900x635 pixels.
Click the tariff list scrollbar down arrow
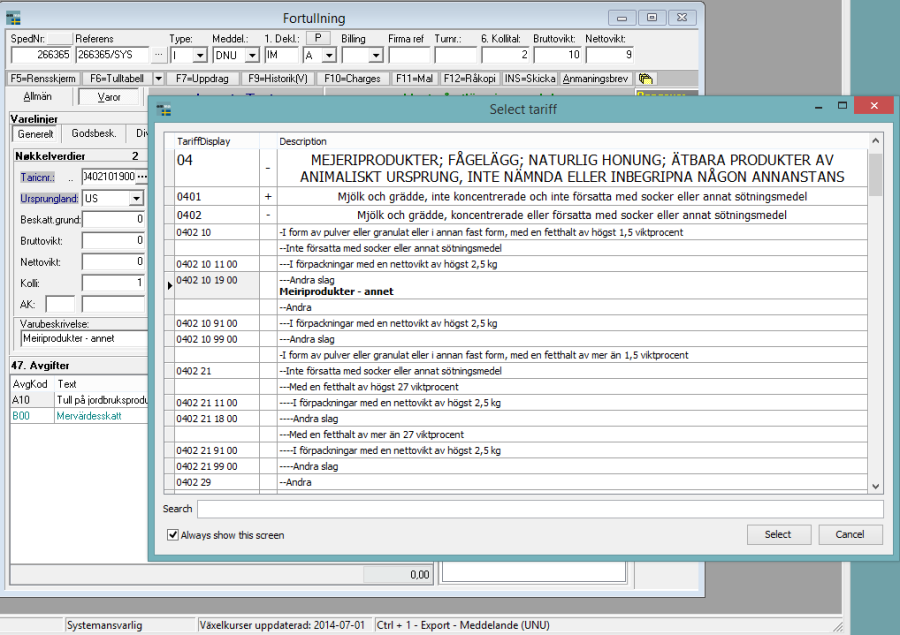[x=876, y=485]
